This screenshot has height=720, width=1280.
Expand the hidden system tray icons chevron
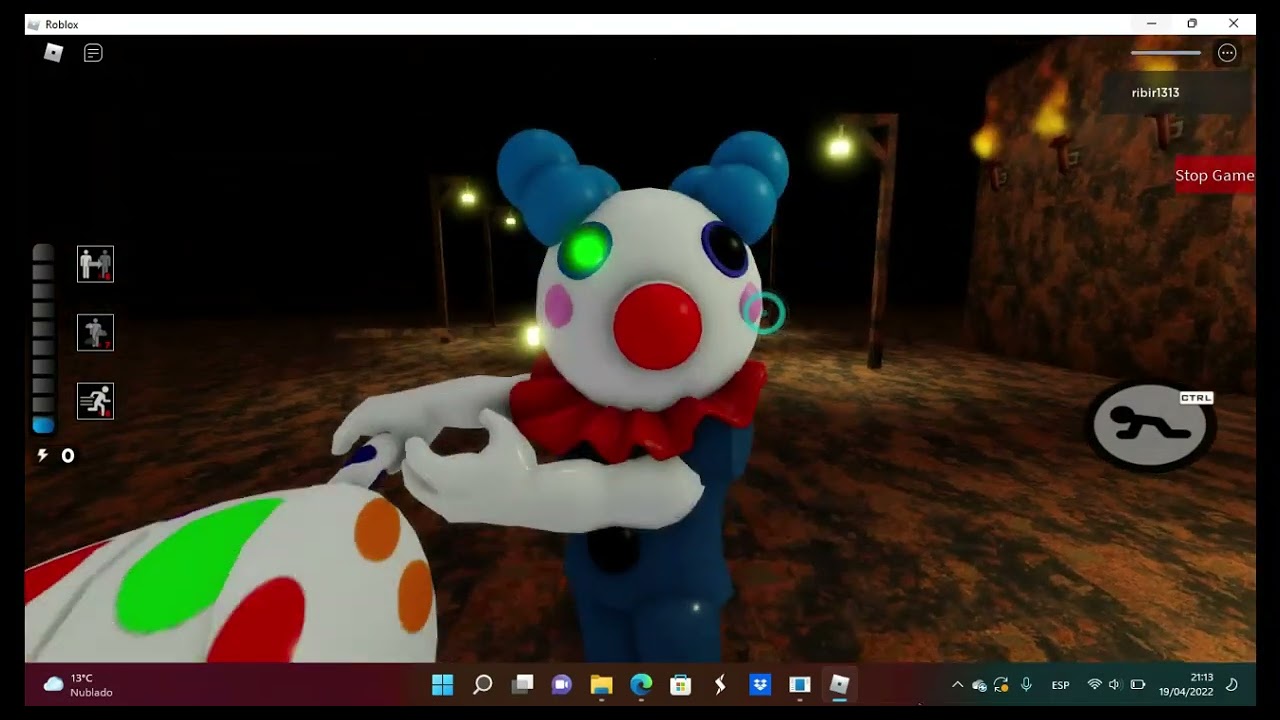coord(957,685)
